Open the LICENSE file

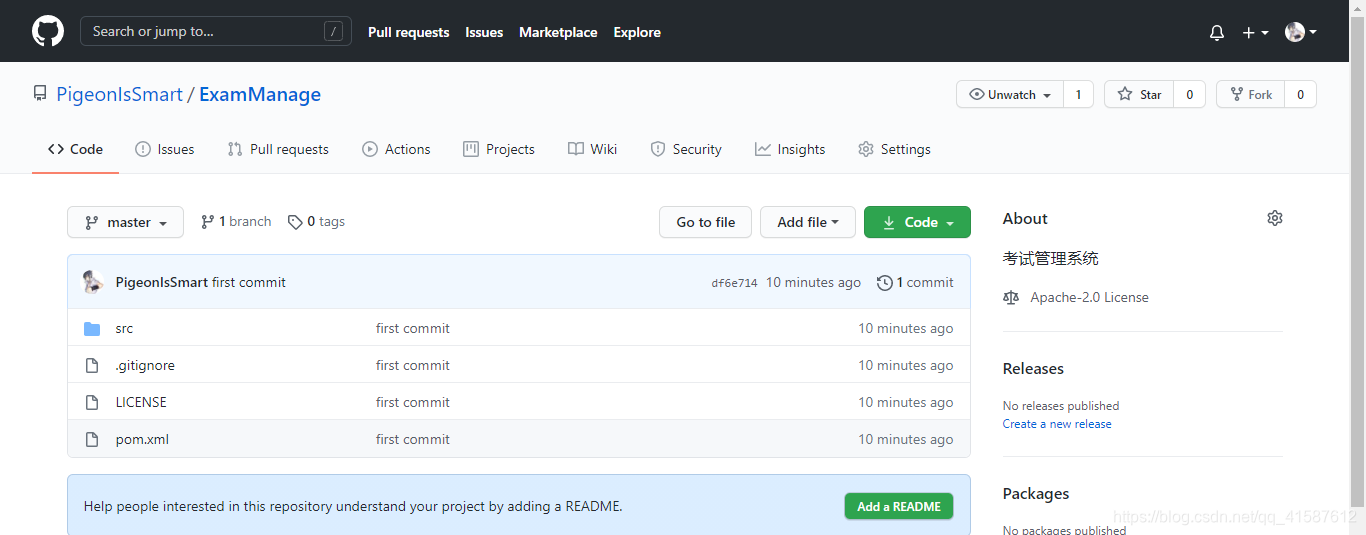141,402
